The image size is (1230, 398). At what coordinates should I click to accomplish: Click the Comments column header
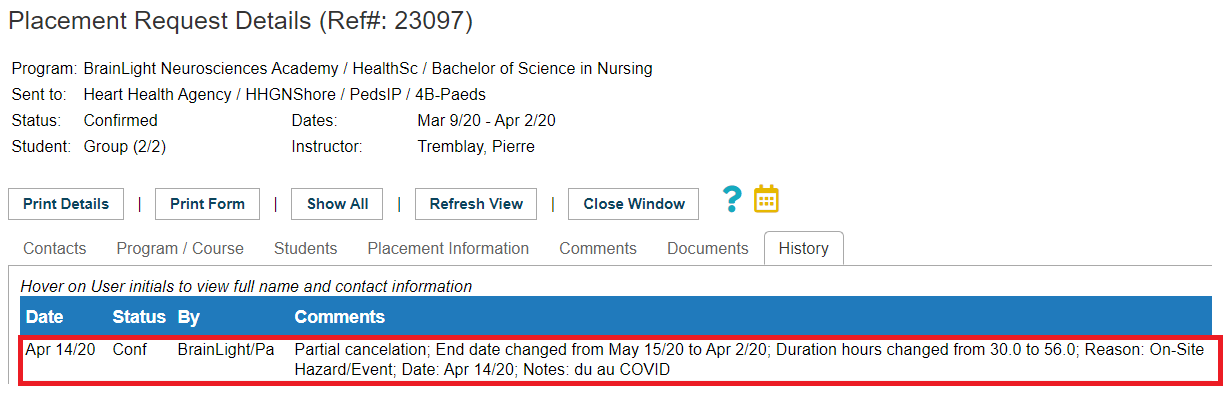(x=339, y=317)
